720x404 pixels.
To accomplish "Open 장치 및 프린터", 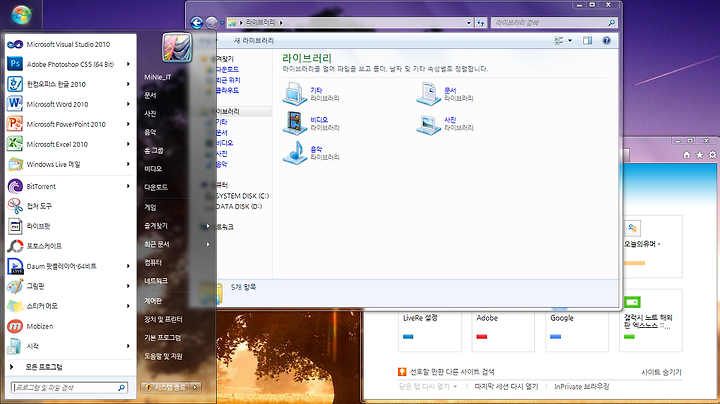I will 163,319.
